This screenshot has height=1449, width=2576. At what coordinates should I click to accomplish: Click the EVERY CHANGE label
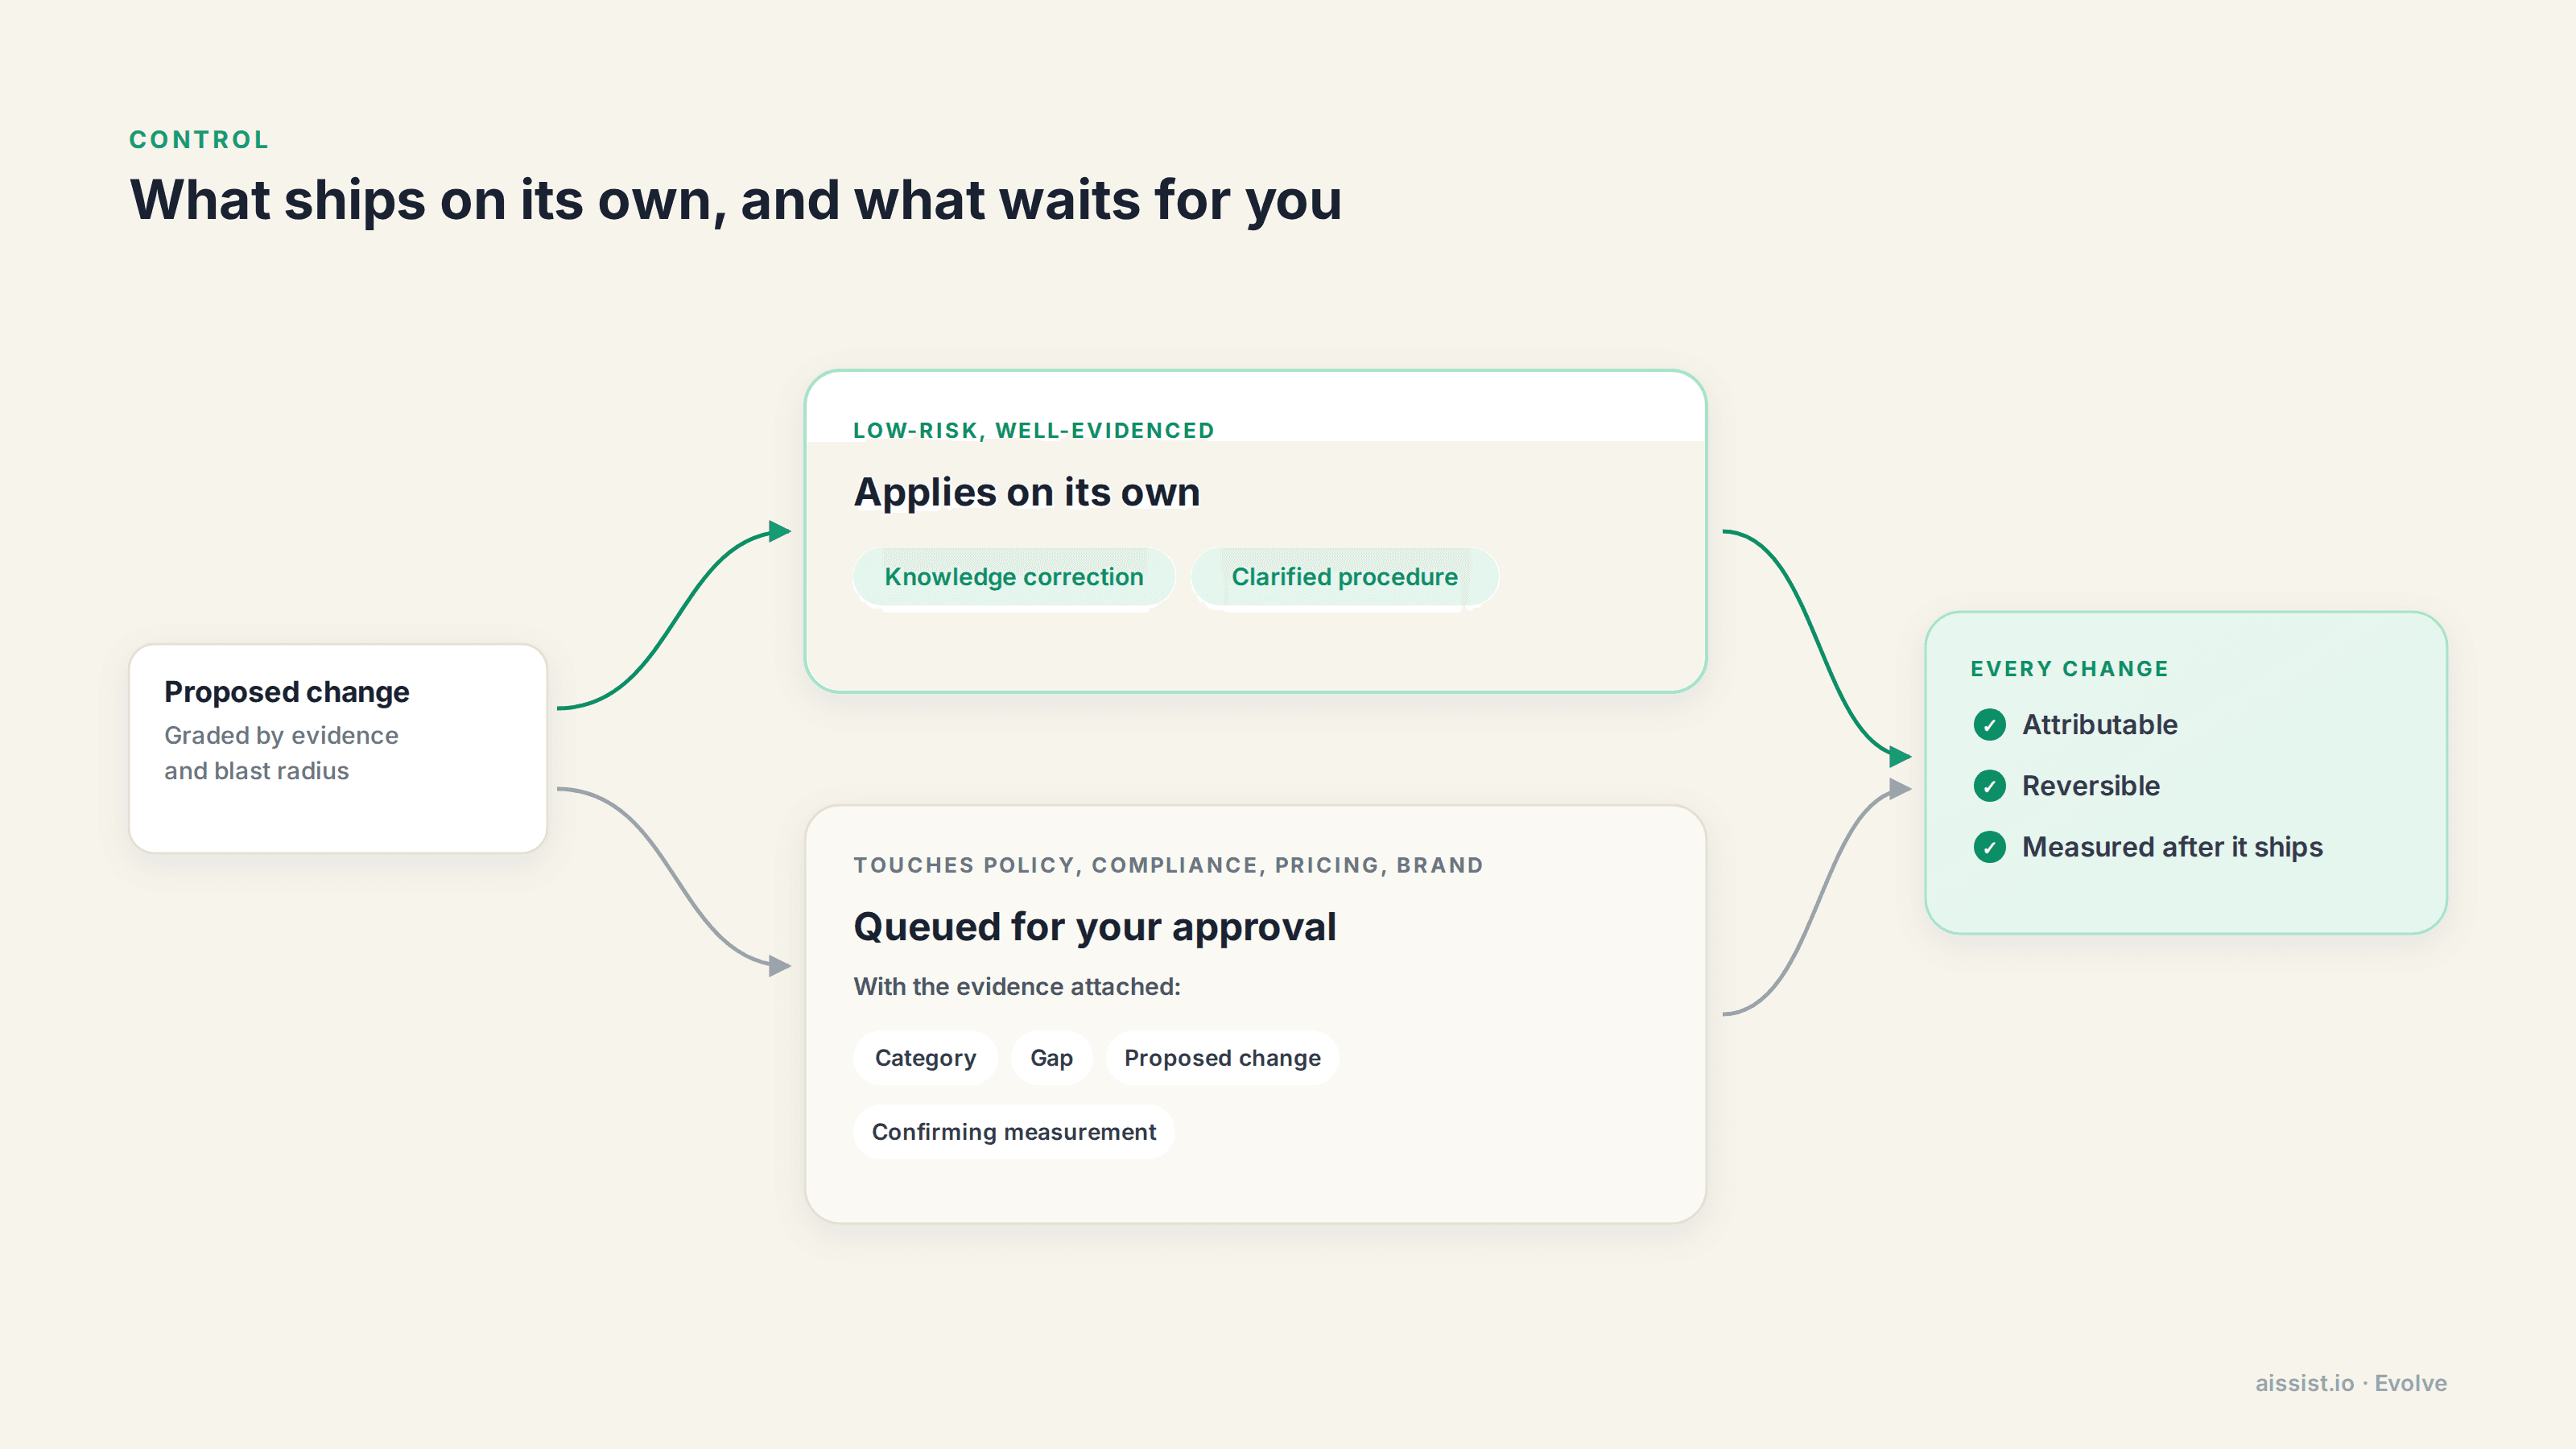[2069, 669]
